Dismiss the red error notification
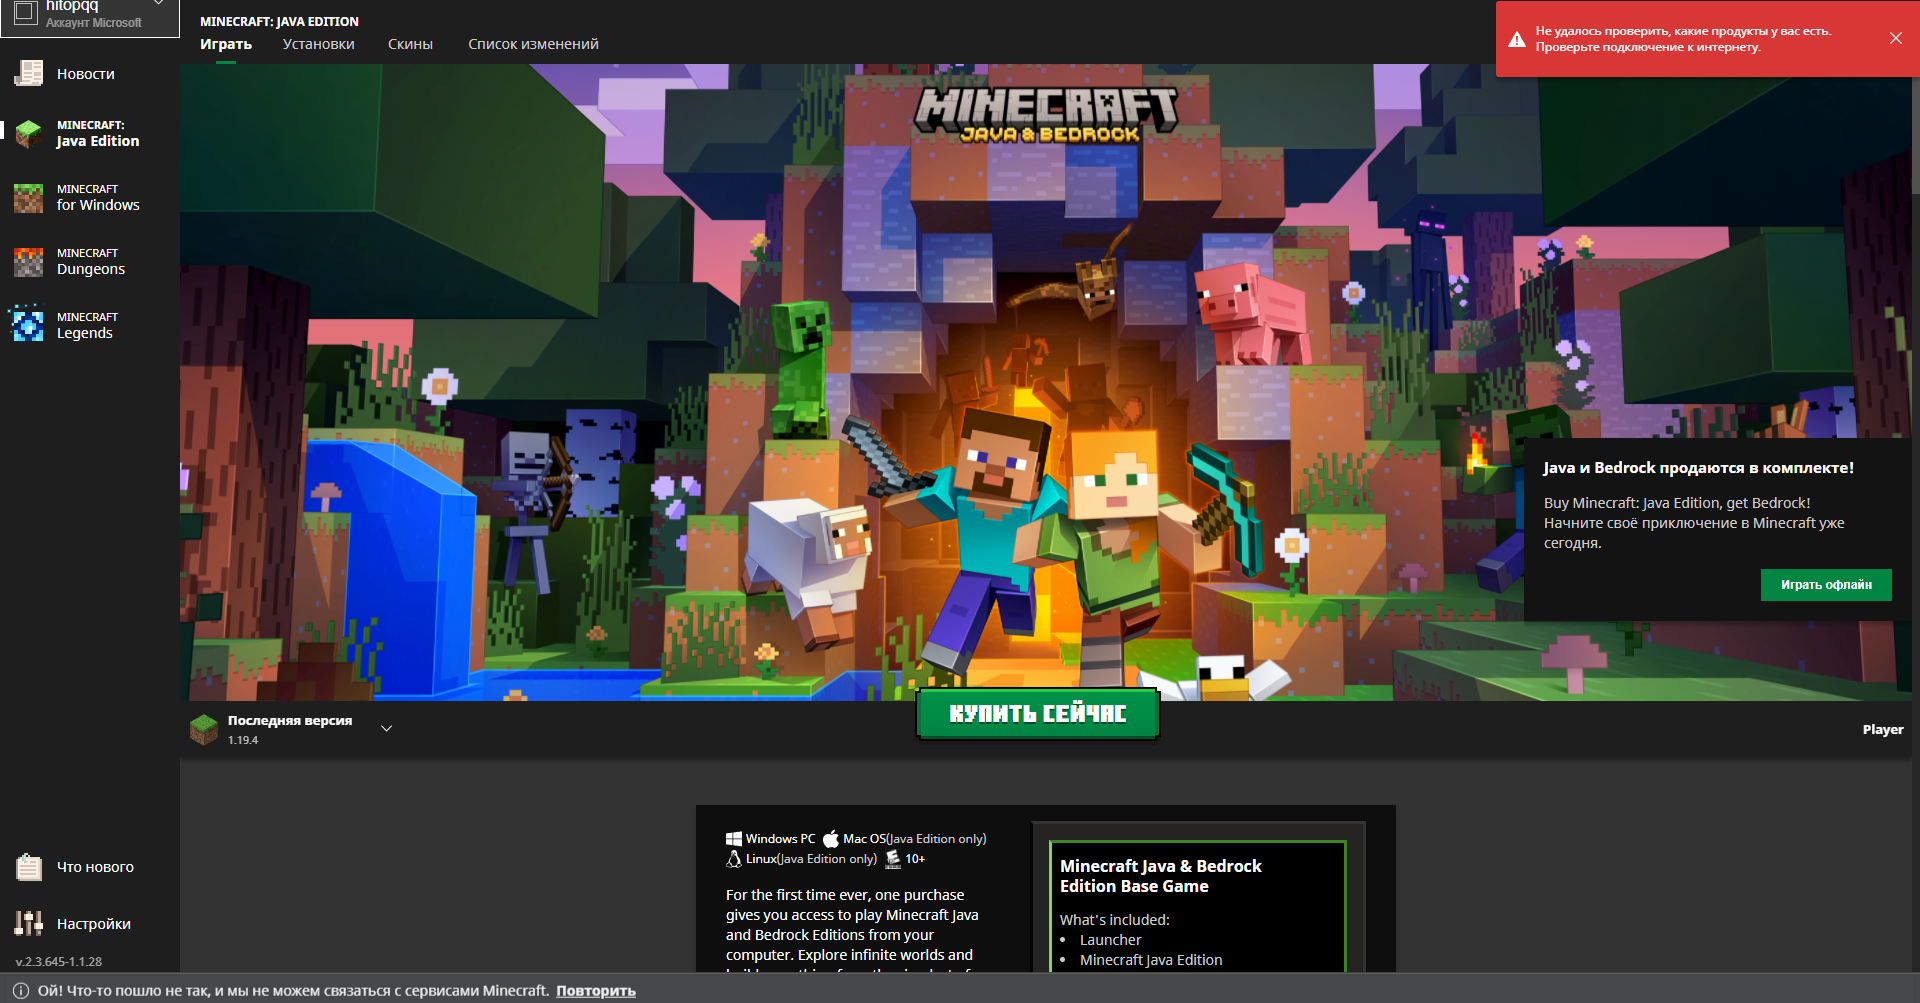 1896,38
